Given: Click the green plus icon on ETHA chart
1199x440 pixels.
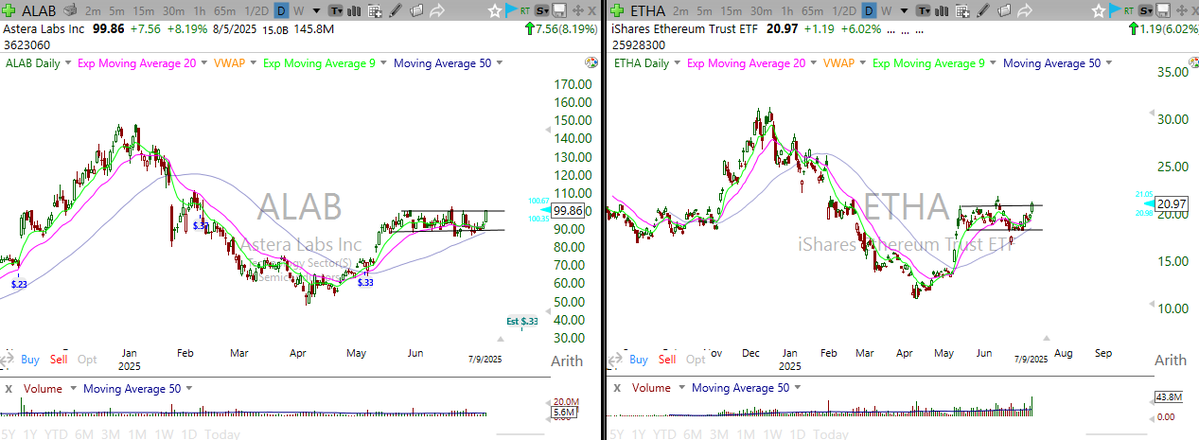Looking at the screenshot, I should click(616, 11).
